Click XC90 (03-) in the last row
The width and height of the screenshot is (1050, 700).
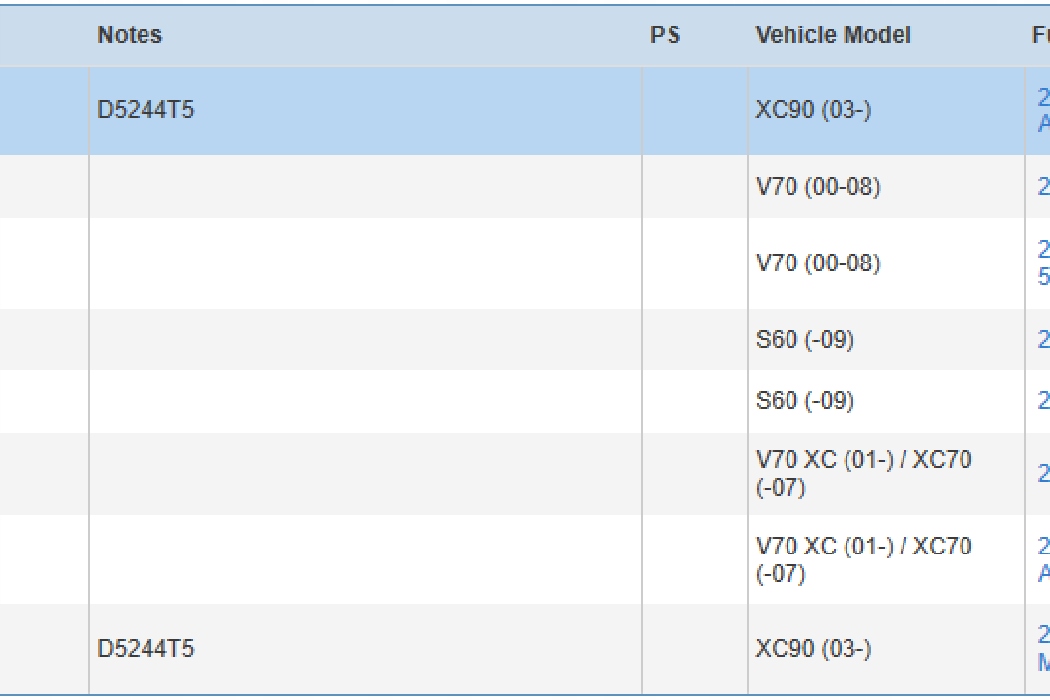pyautogui.click(x=813, y=649)
